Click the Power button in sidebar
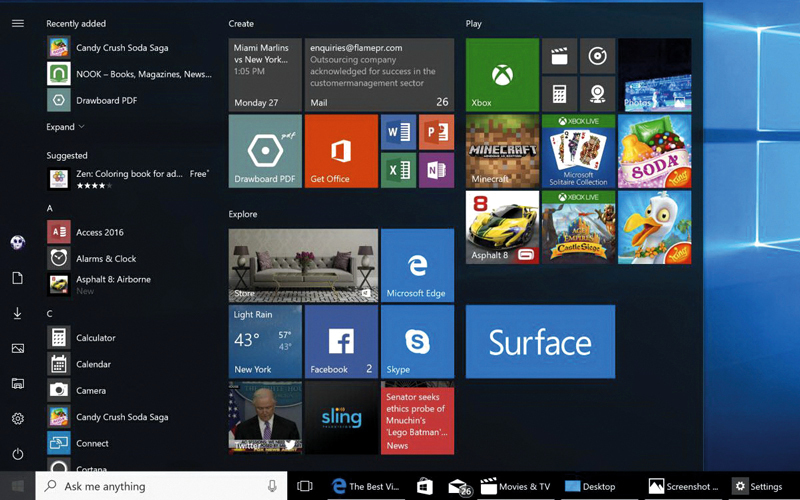 tap(17, 454)
